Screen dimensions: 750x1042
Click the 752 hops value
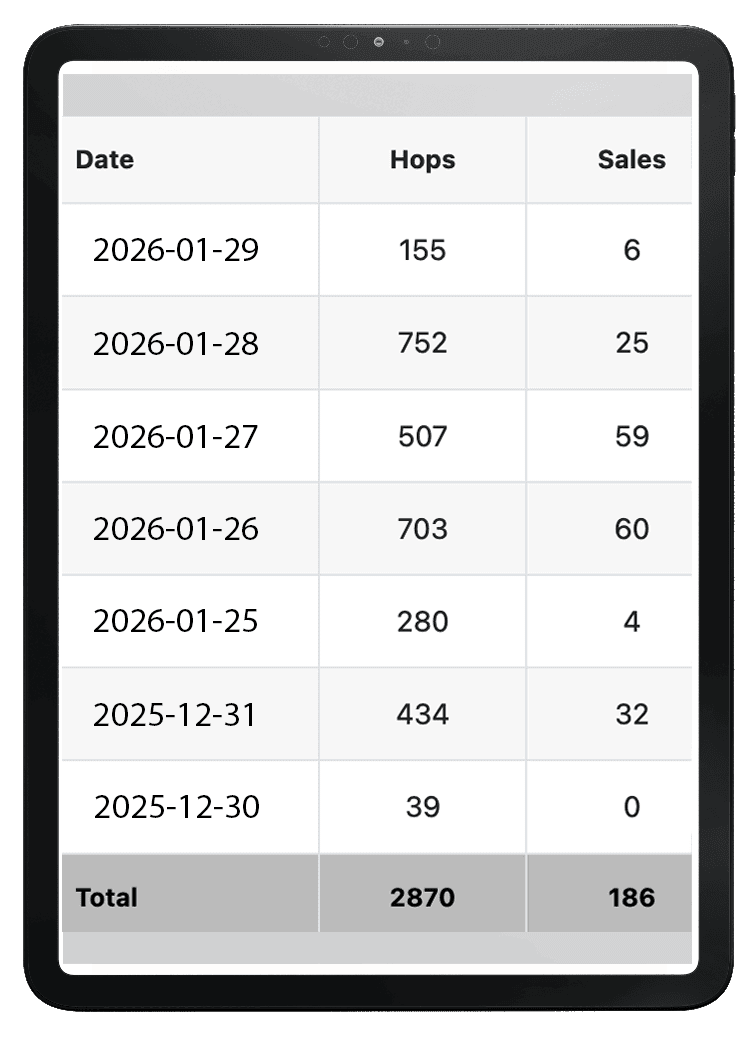tap(422, 343)
